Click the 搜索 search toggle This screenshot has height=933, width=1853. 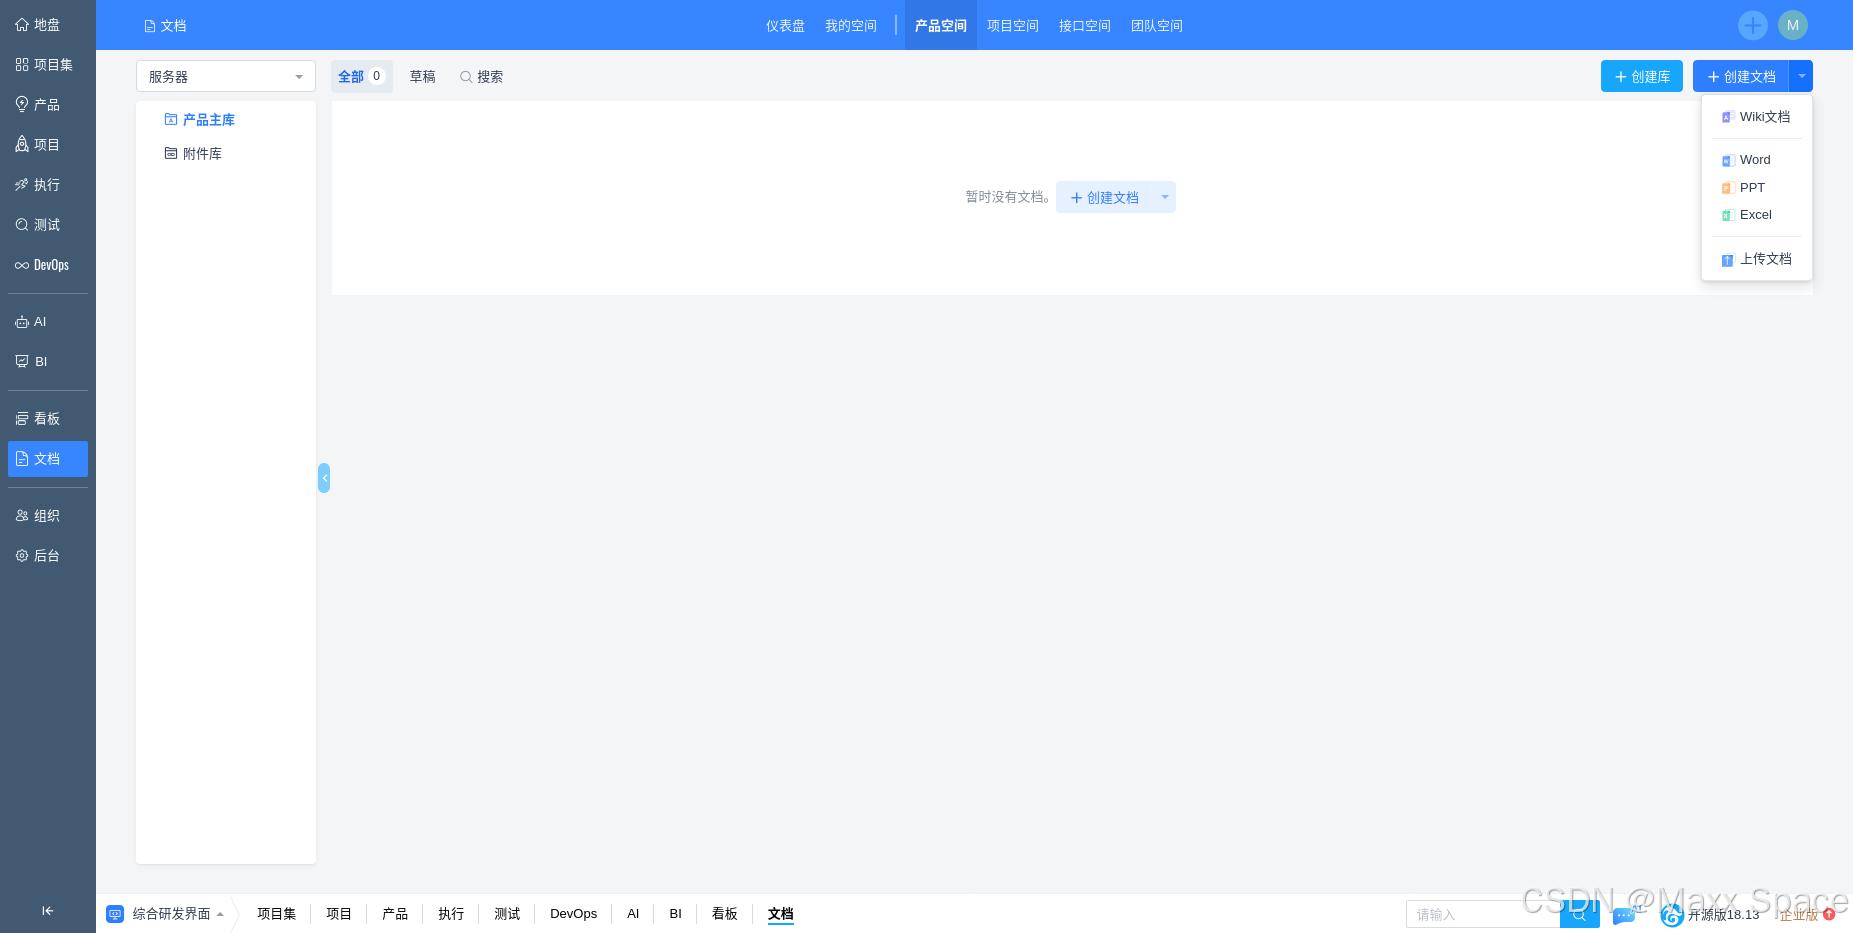click(481, 76)
